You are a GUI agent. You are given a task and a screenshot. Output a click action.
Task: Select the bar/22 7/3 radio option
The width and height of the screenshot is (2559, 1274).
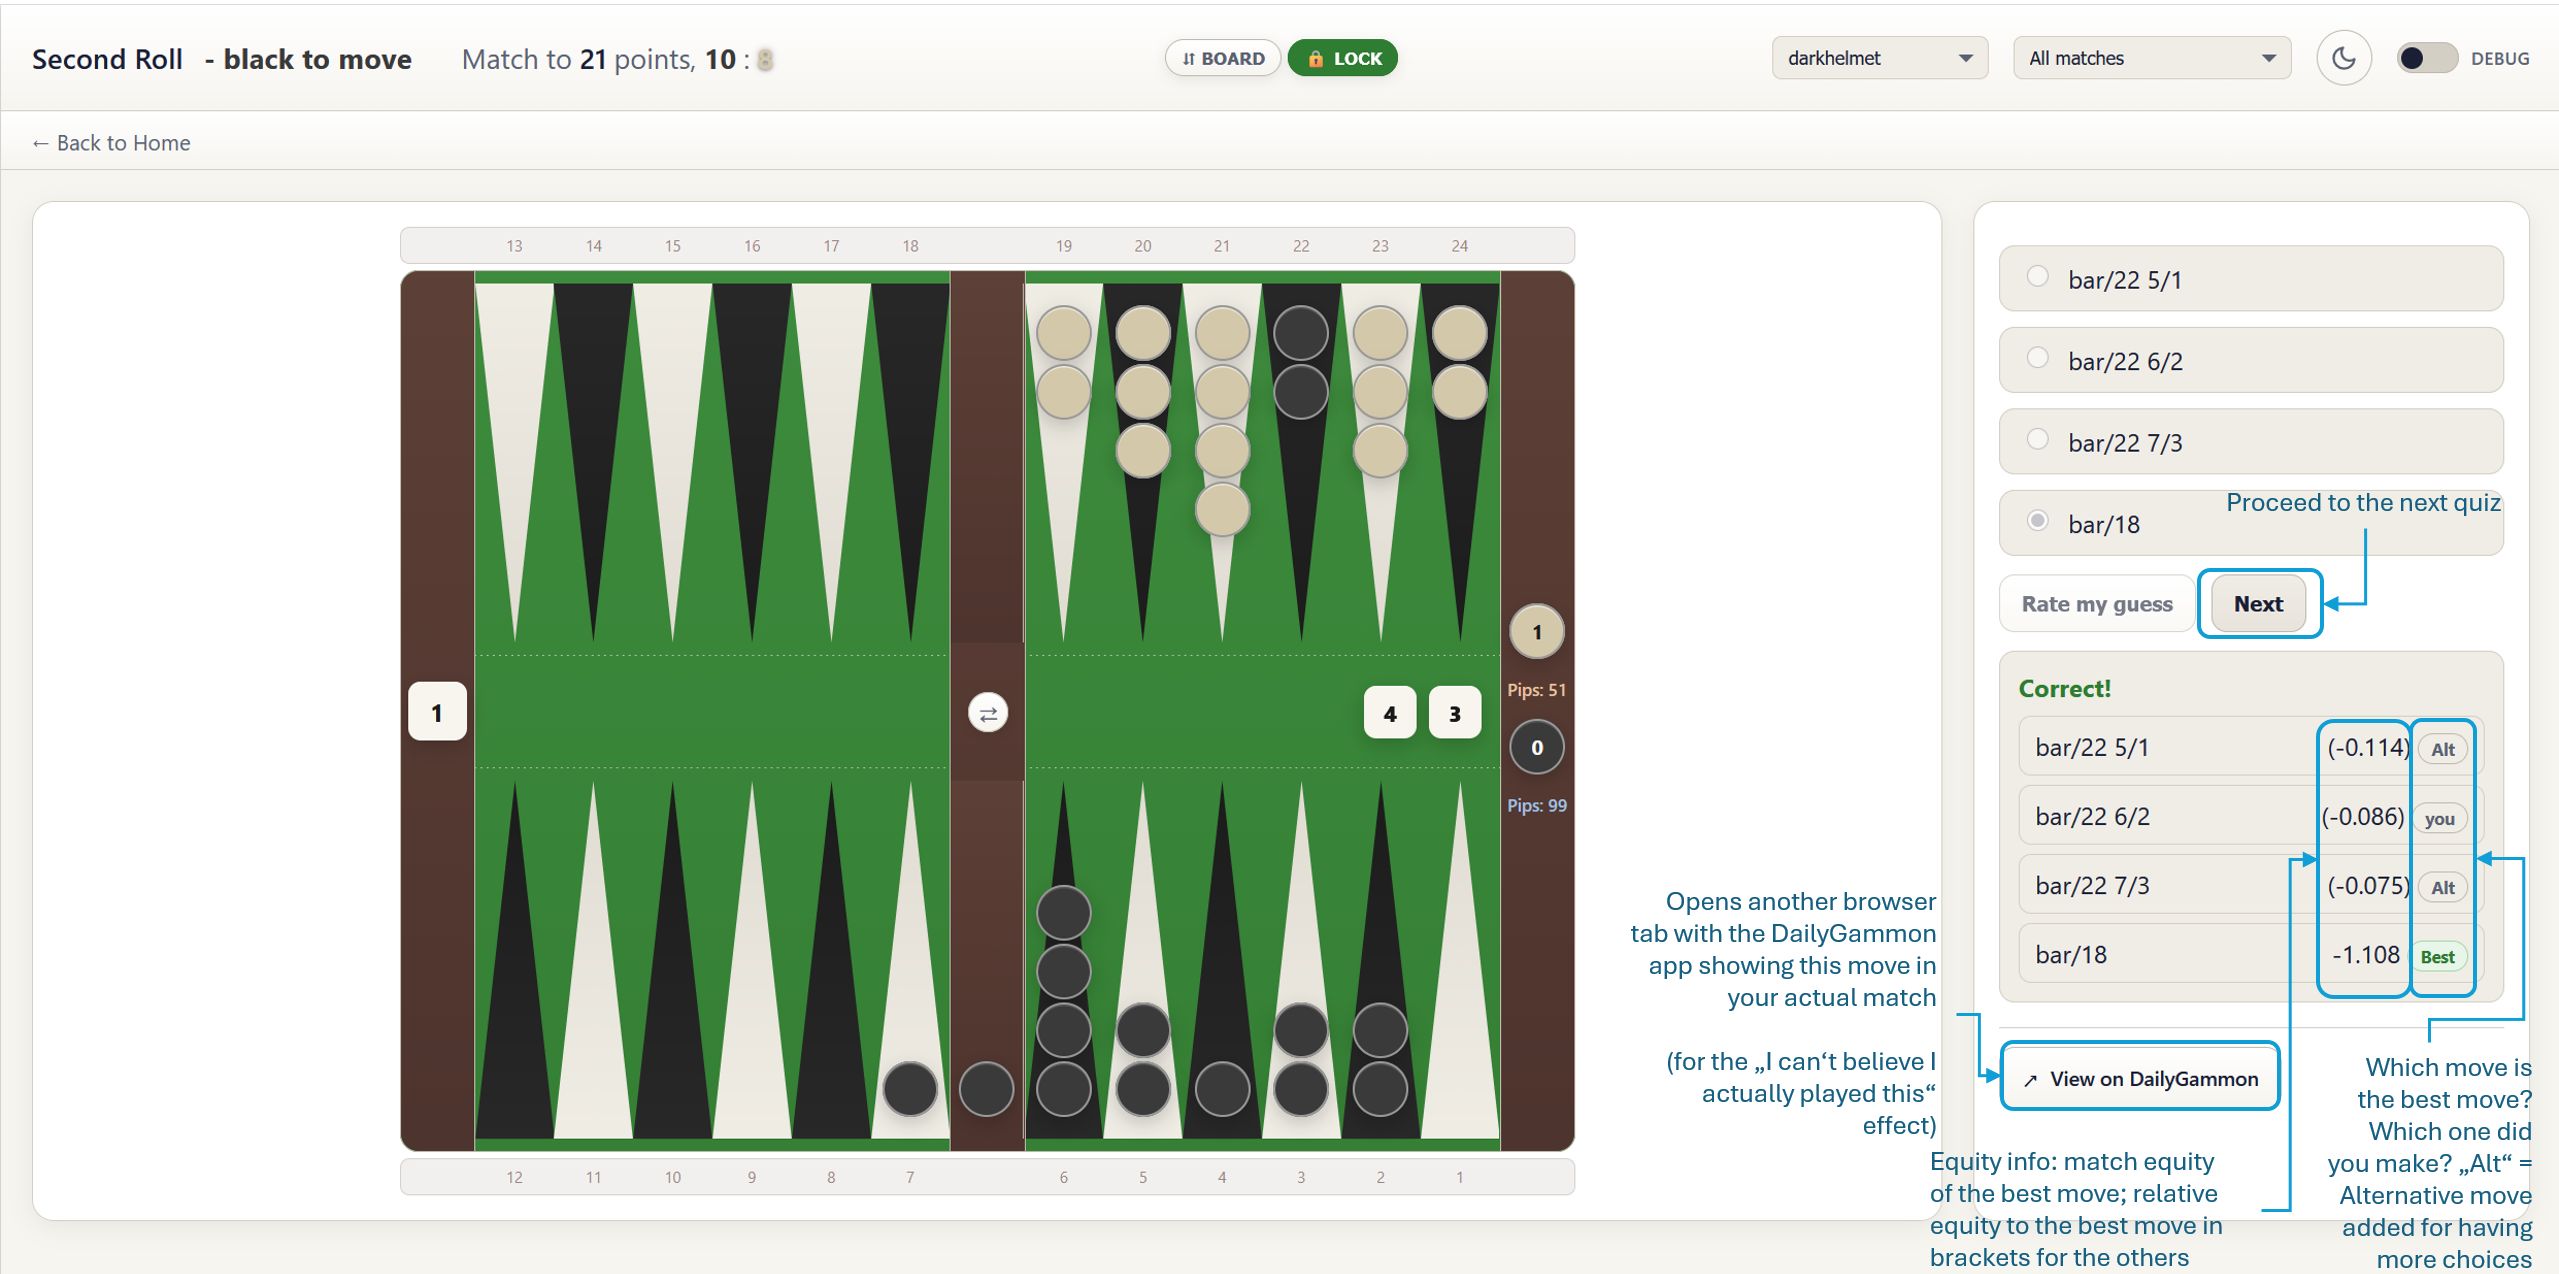point(2037,440)
